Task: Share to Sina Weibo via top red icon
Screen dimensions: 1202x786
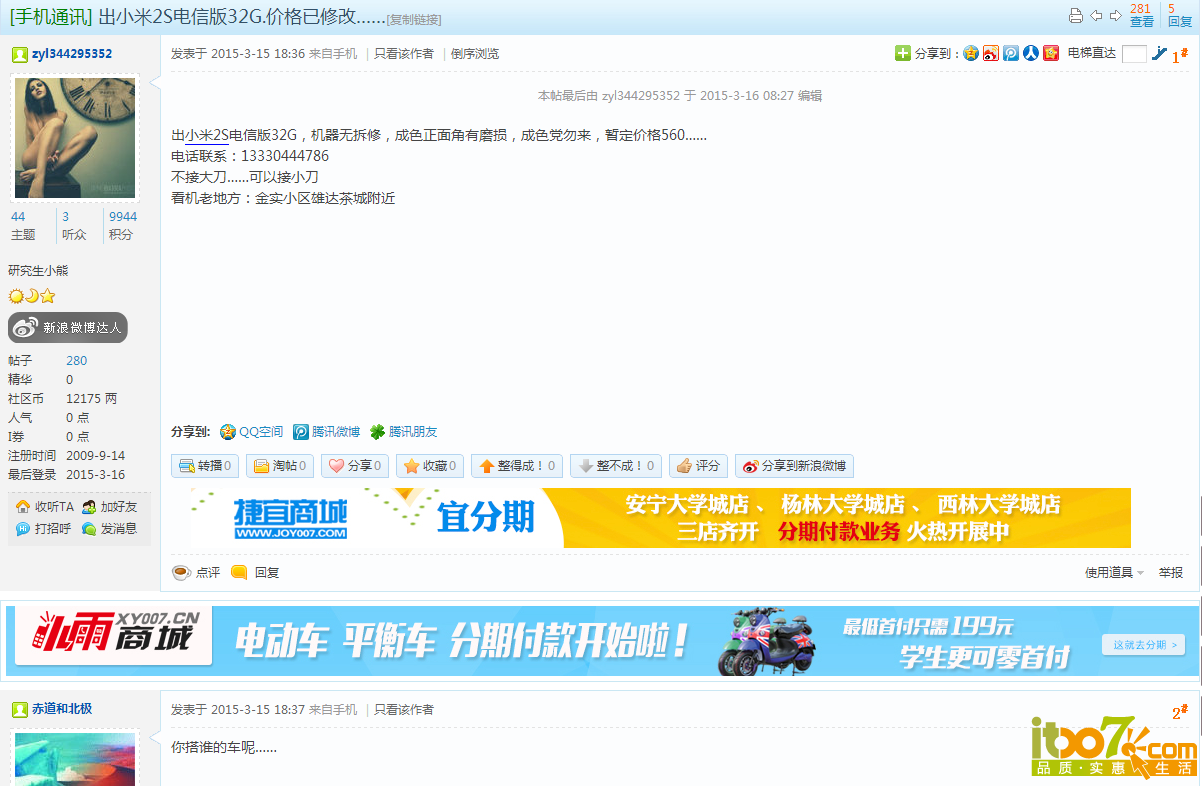Action: pyautogui.click(x=991, y=53)
